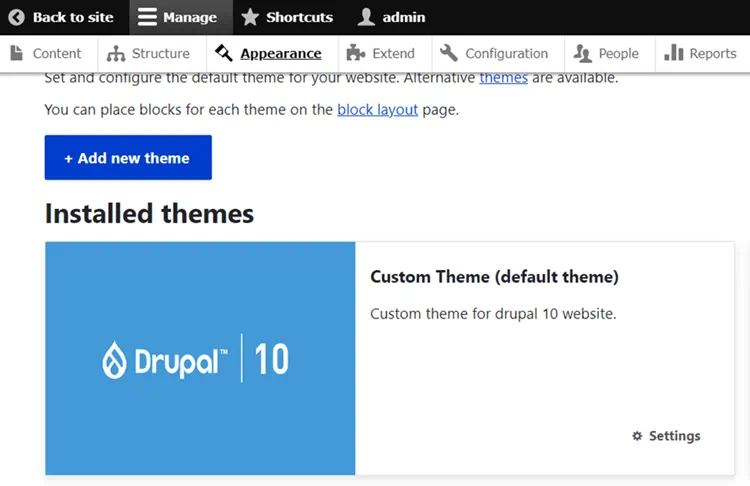This screenshot has height=486, width=750.
Task: Click the admin user silhouette icon
Action: 367,17
